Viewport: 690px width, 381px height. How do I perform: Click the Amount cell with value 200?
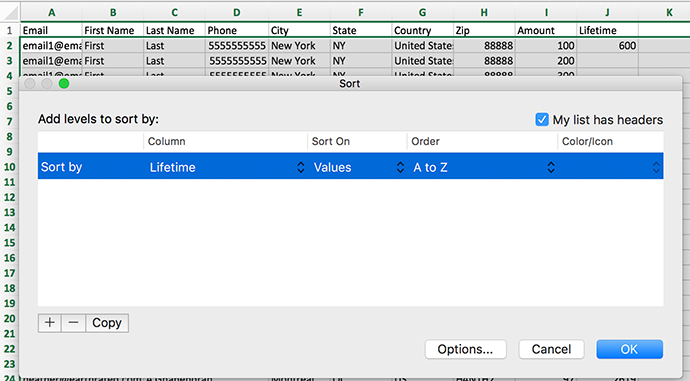coord(546,61)
